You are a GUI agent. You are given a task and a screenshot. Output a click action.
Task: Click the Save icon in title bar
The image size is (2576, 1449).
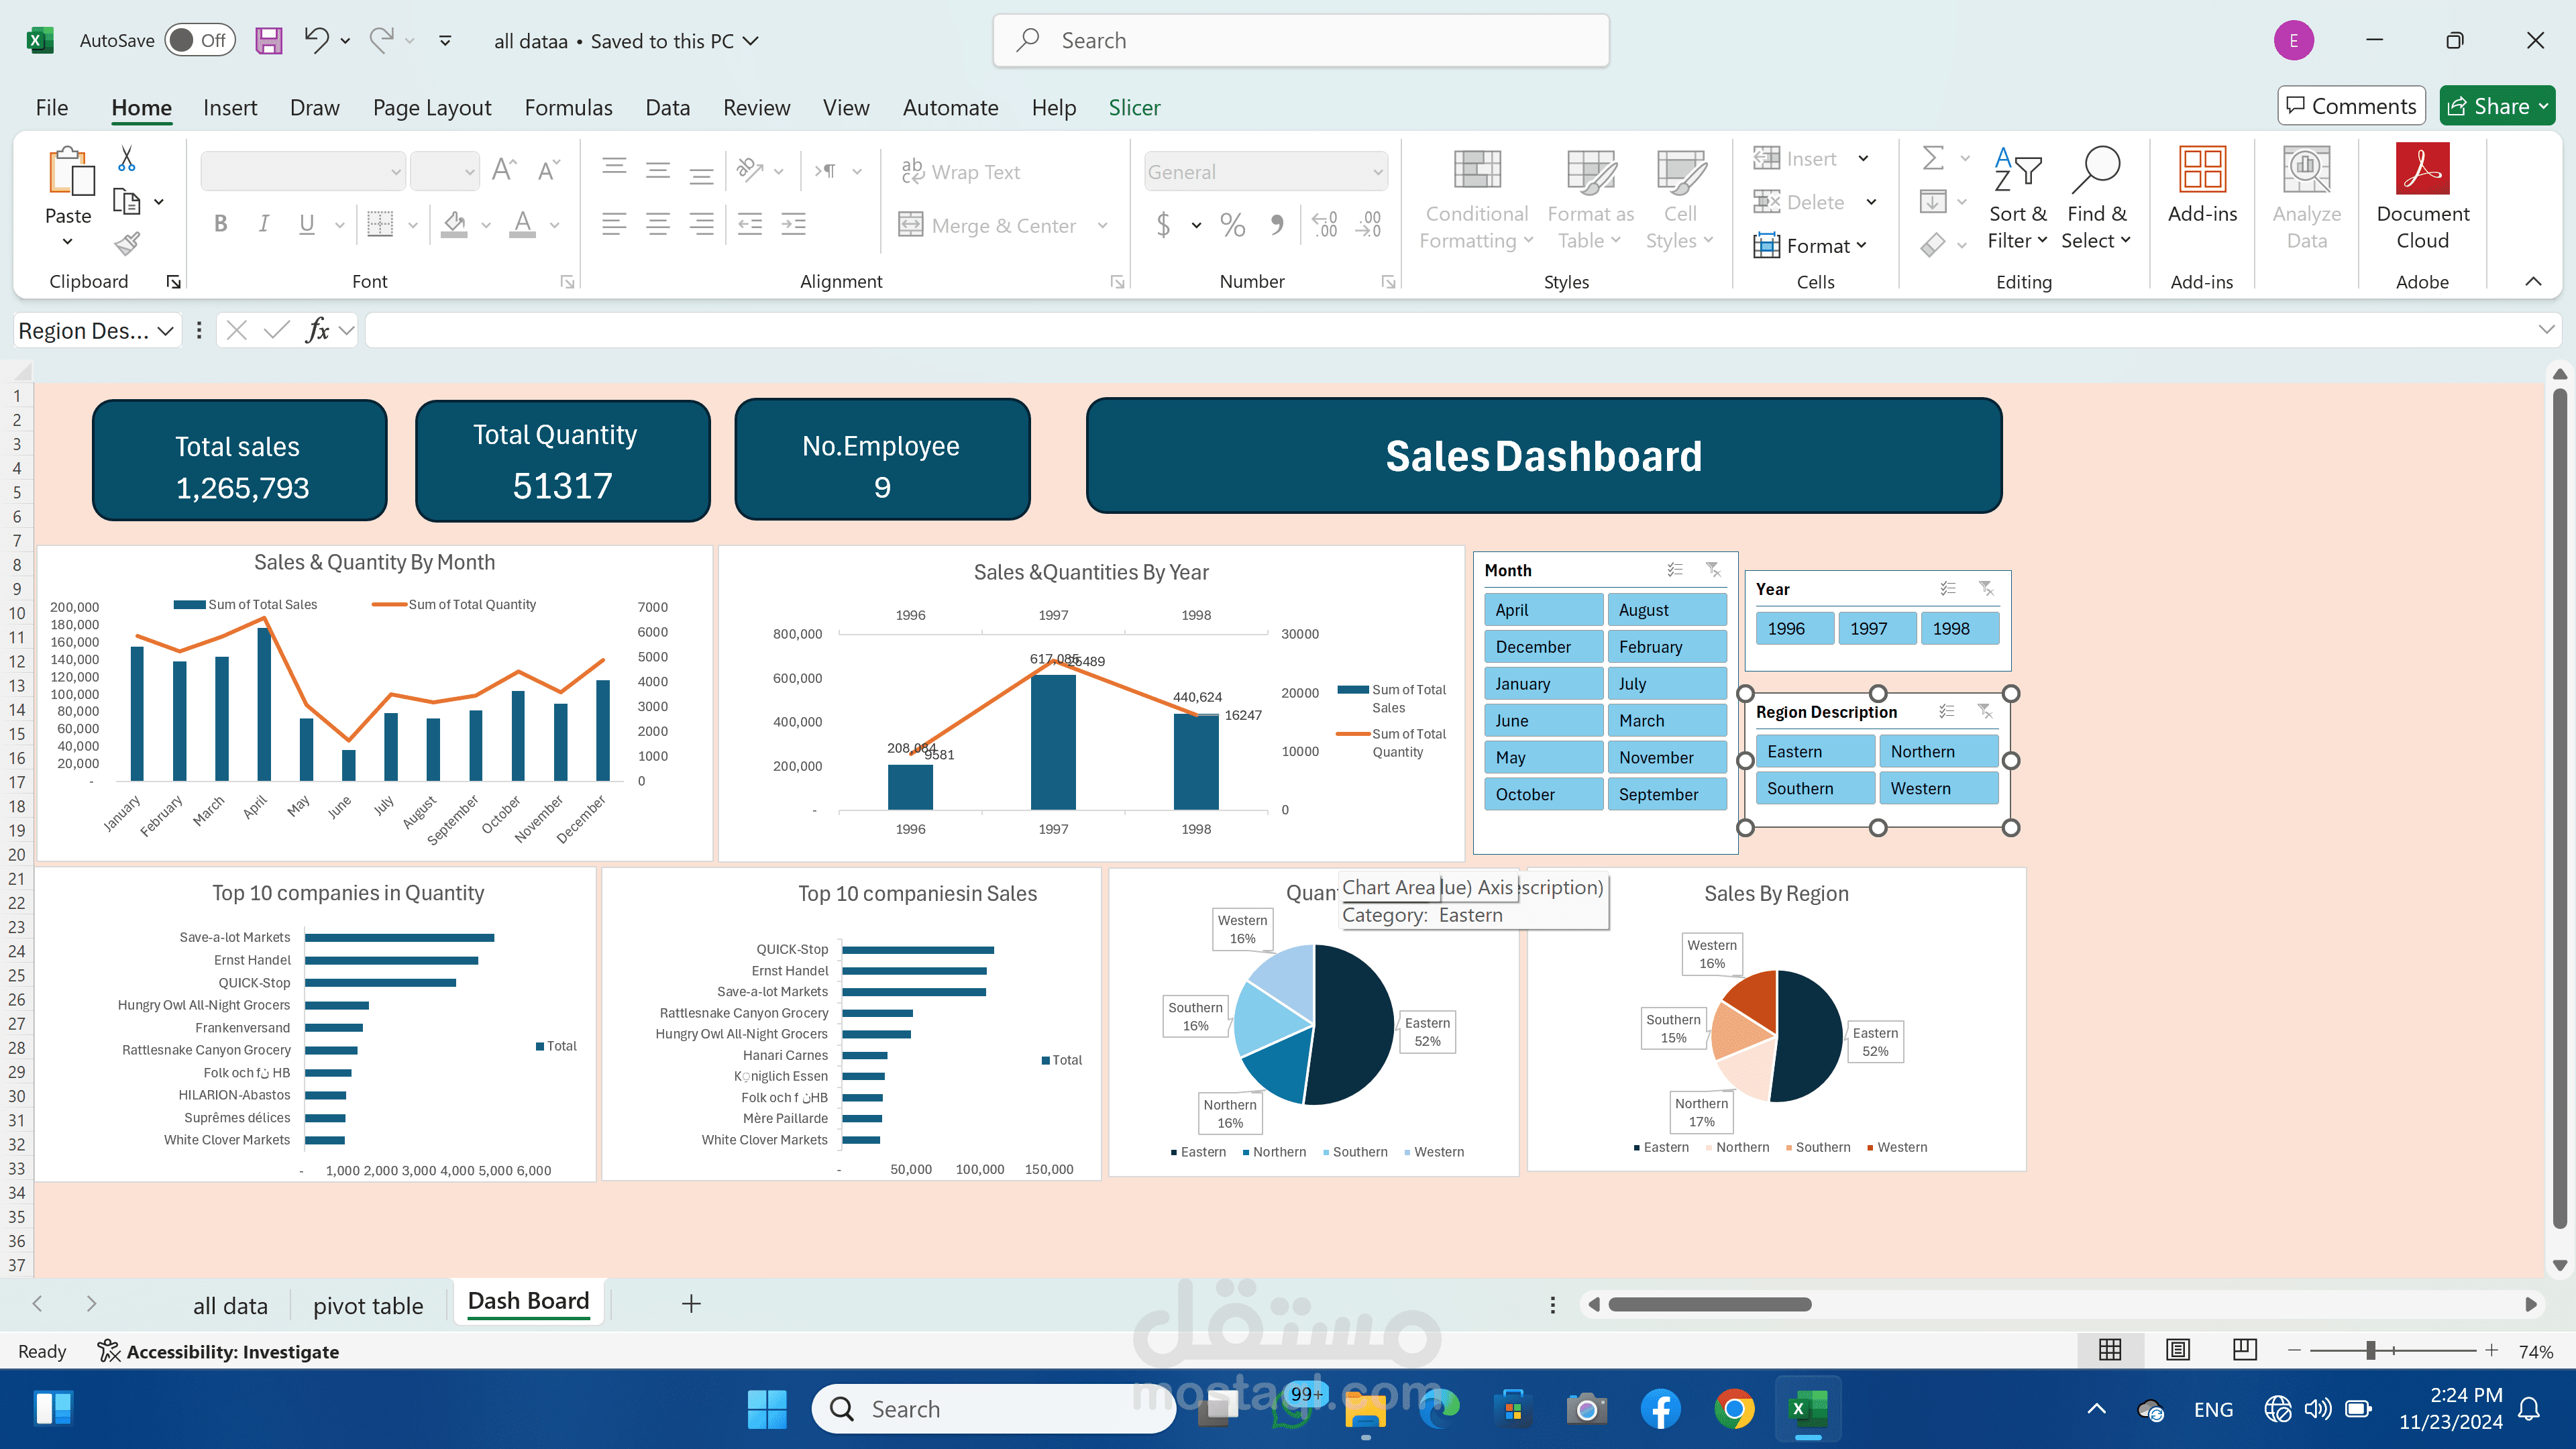click(268, 41)
